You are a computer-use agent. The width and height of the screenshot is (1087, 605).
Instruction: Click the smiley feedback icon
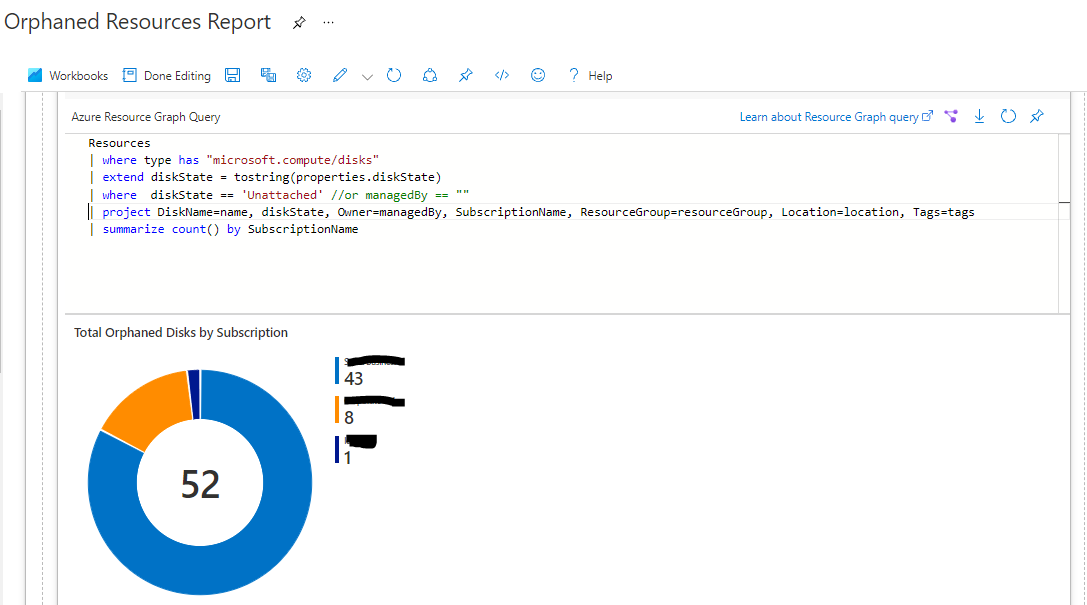(538, 76)
